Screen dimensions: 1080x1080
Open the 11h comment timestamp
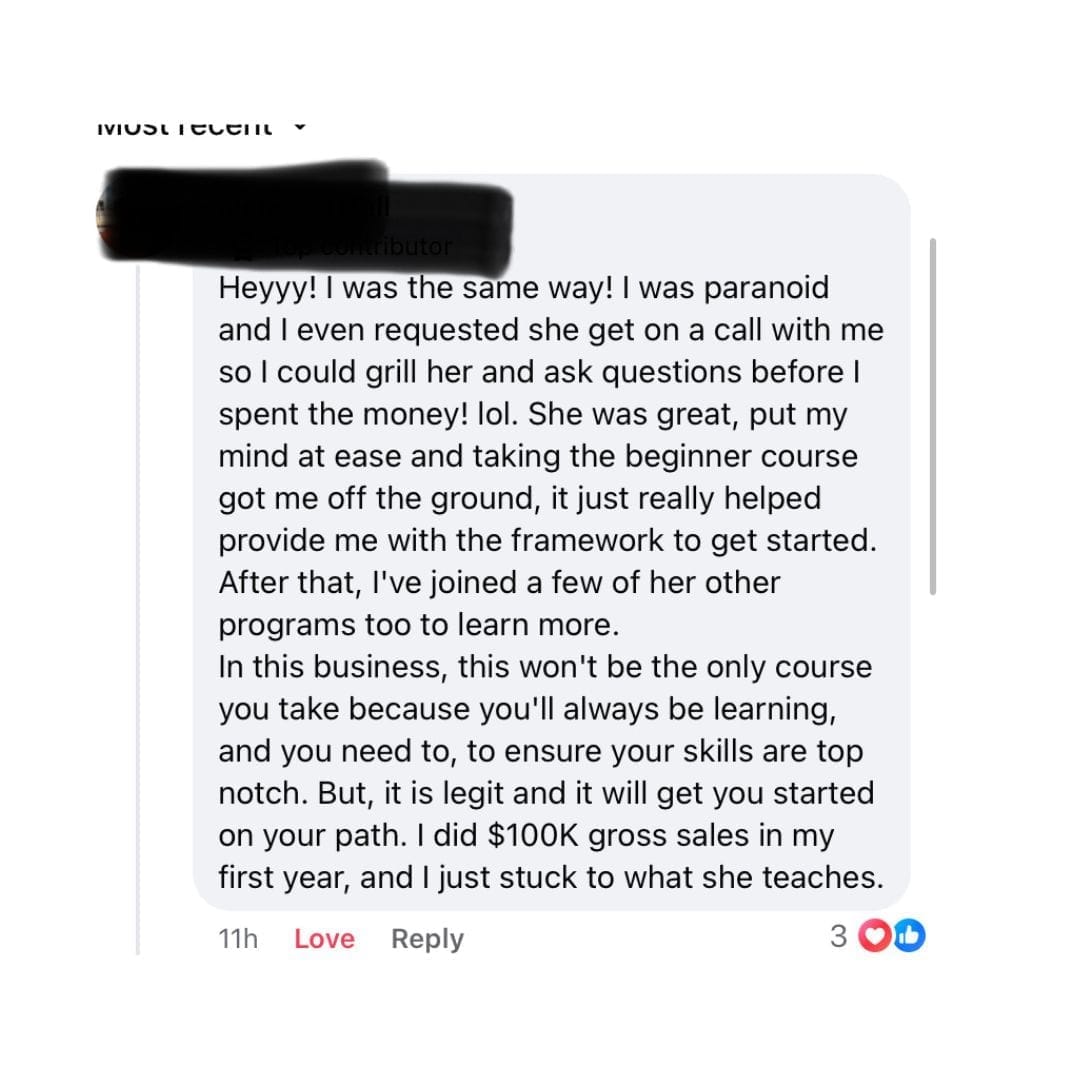tap(237, 939)
